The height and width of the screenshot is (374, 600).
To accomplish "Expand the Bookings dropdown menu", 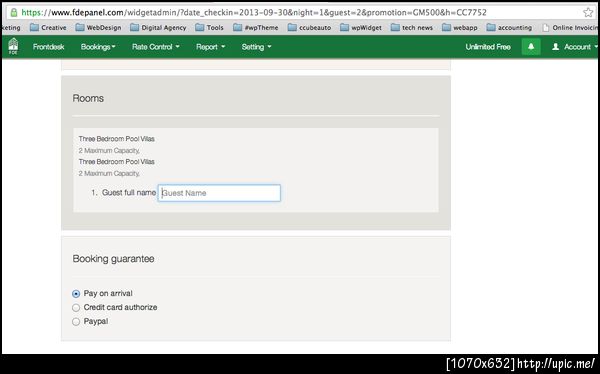I will pos(98,47).
